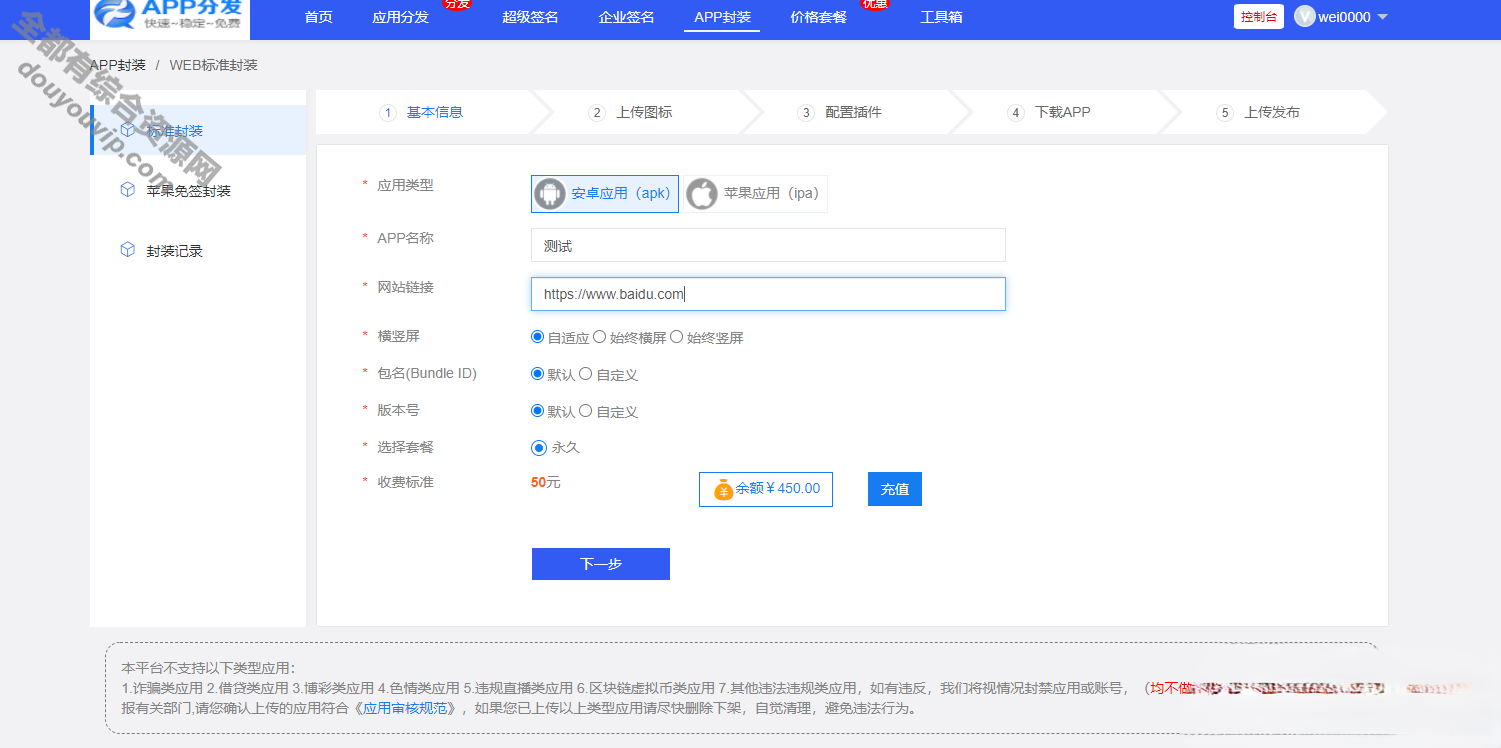Open APP封装 menu item
Image resolution: width=1501 pixels, height=748 pixels.
722,17
